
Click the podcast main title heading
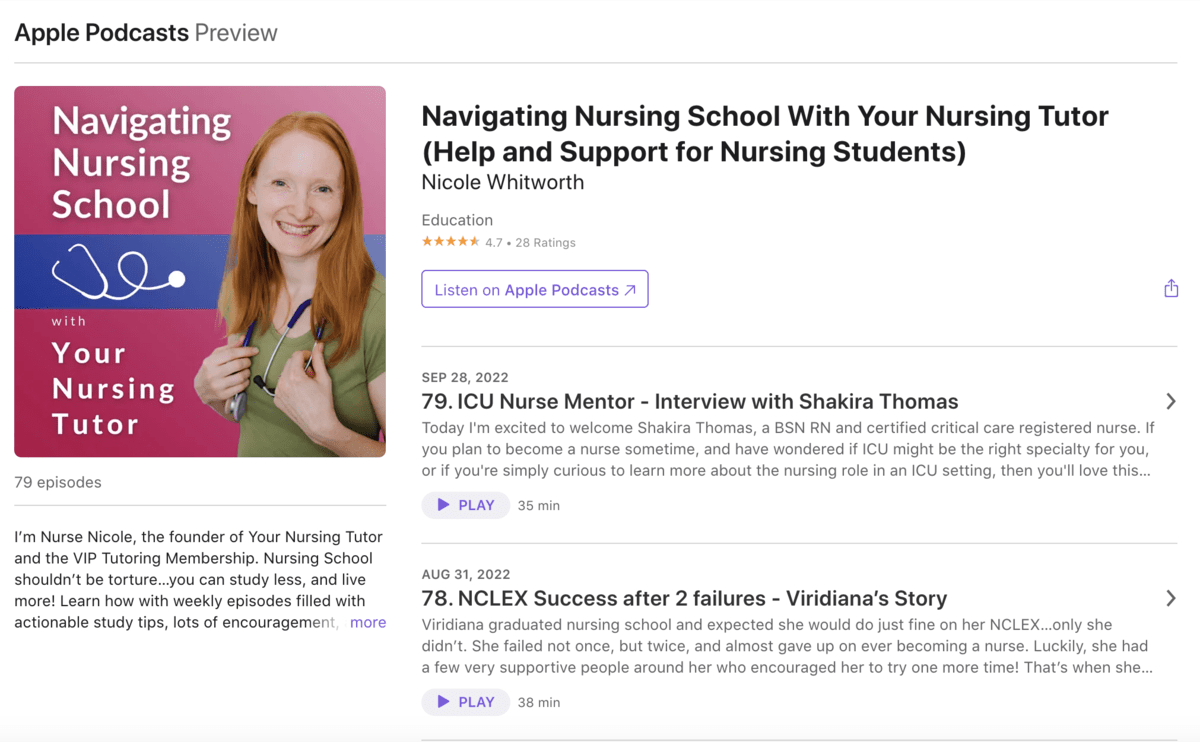(x=764, y=134)
